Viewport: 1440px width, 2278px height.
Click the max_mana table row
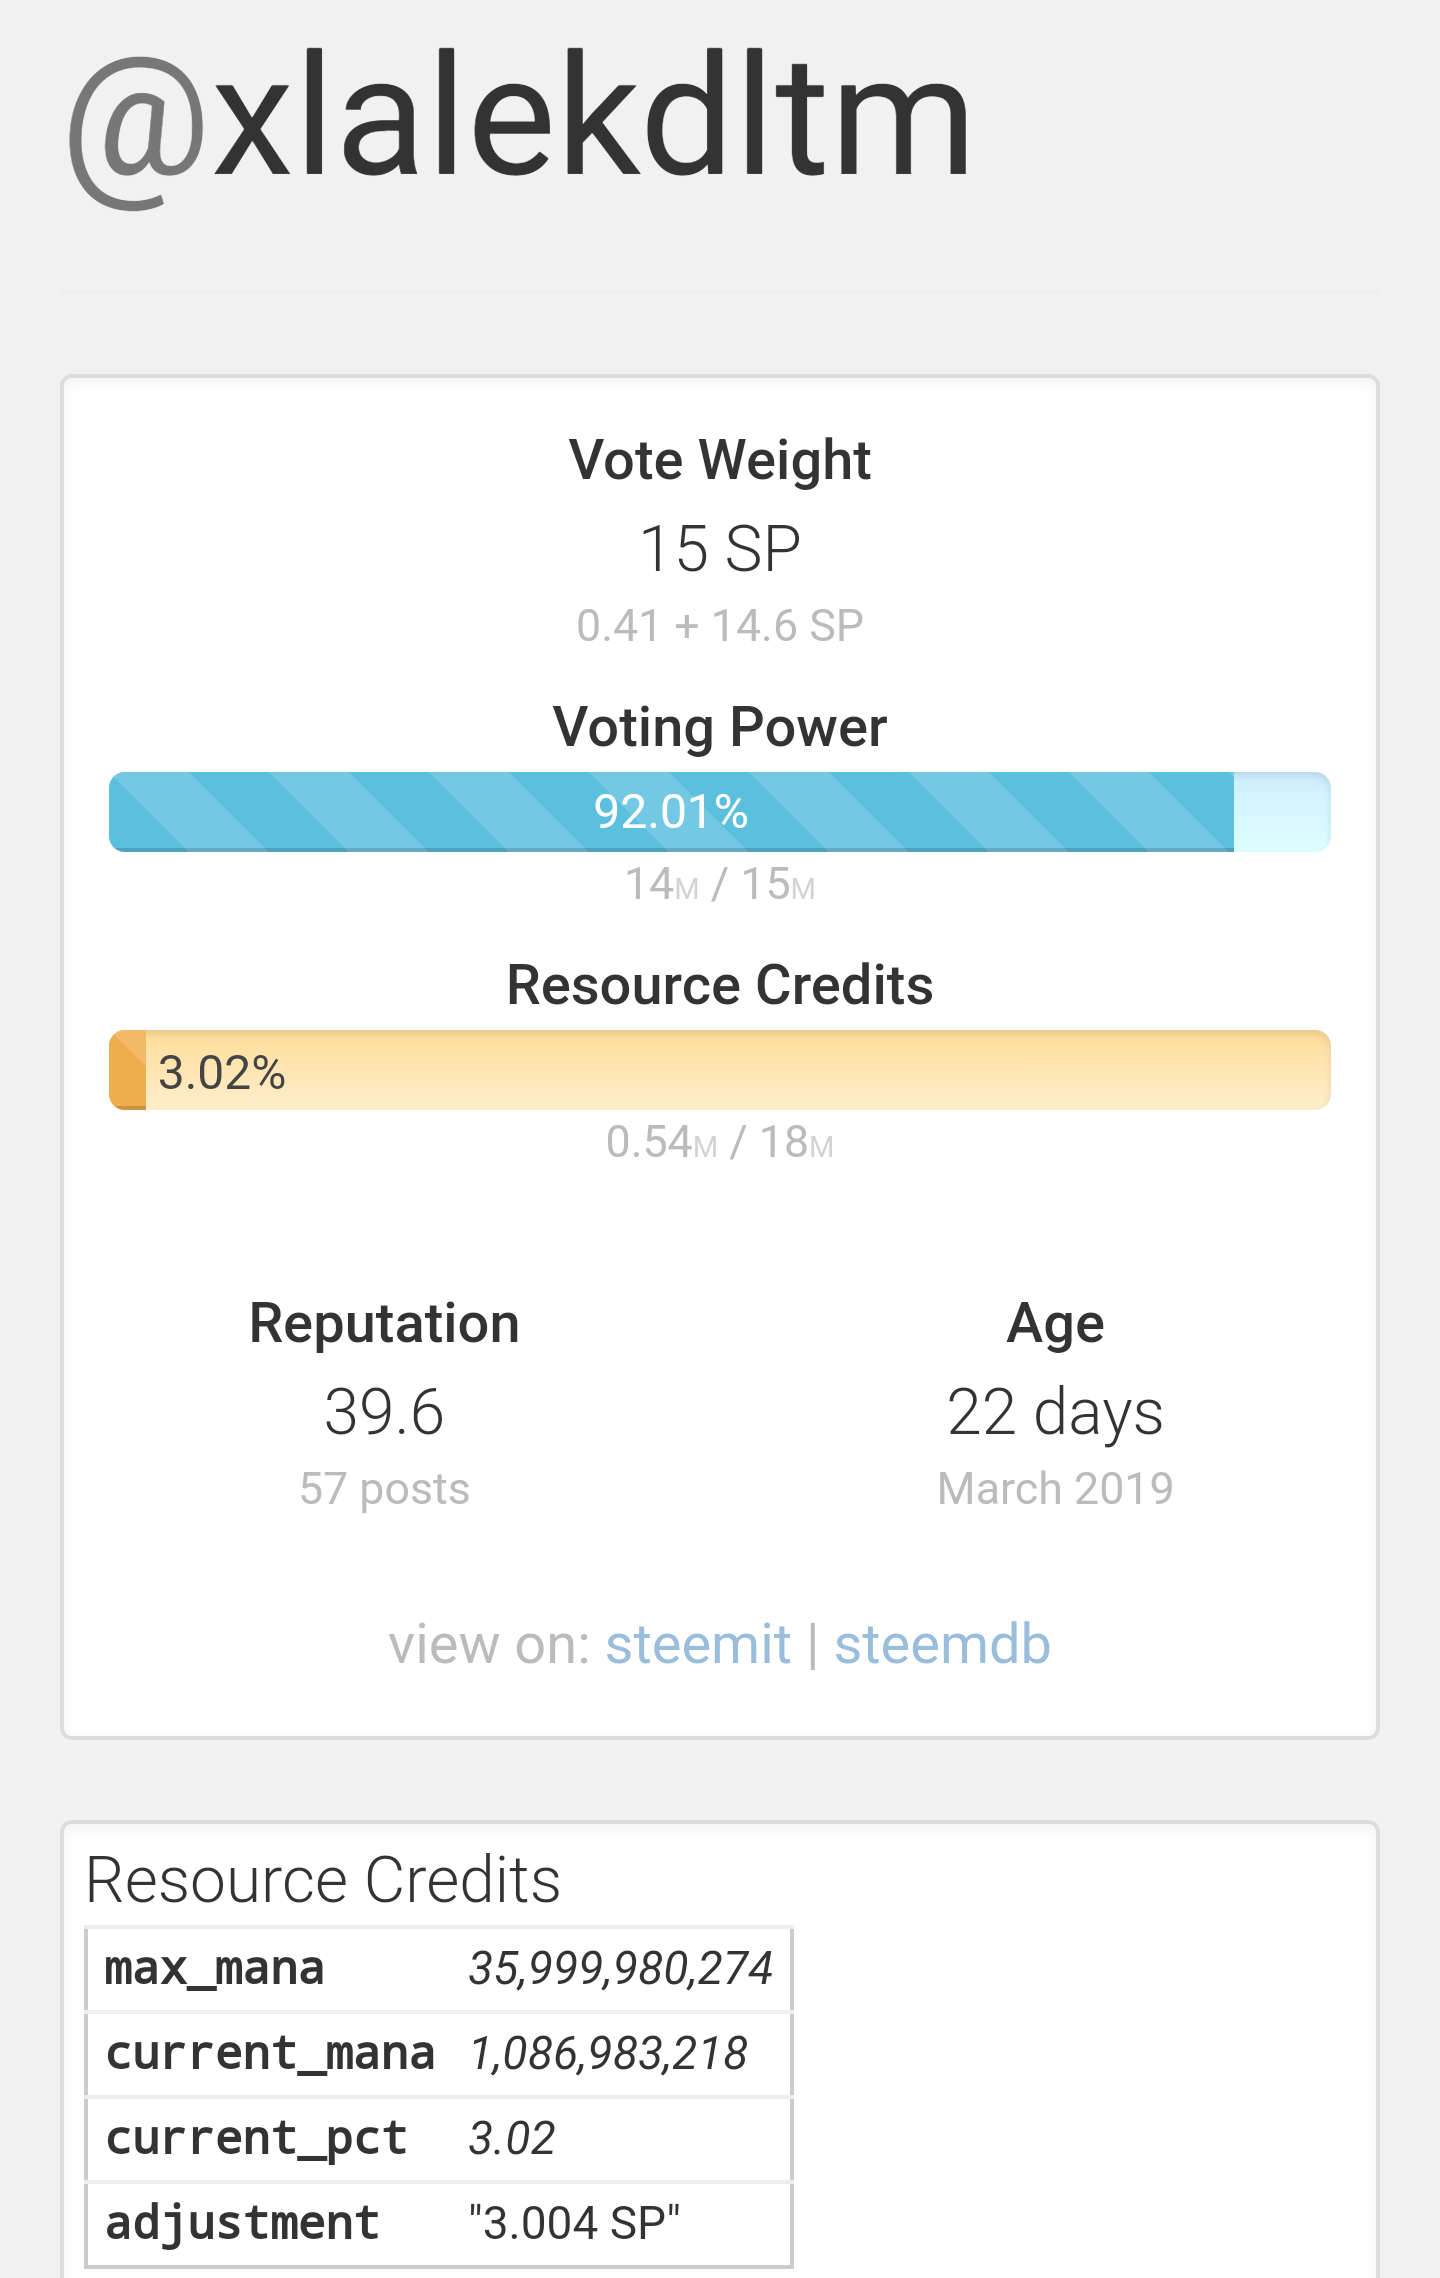(438, 1969)
